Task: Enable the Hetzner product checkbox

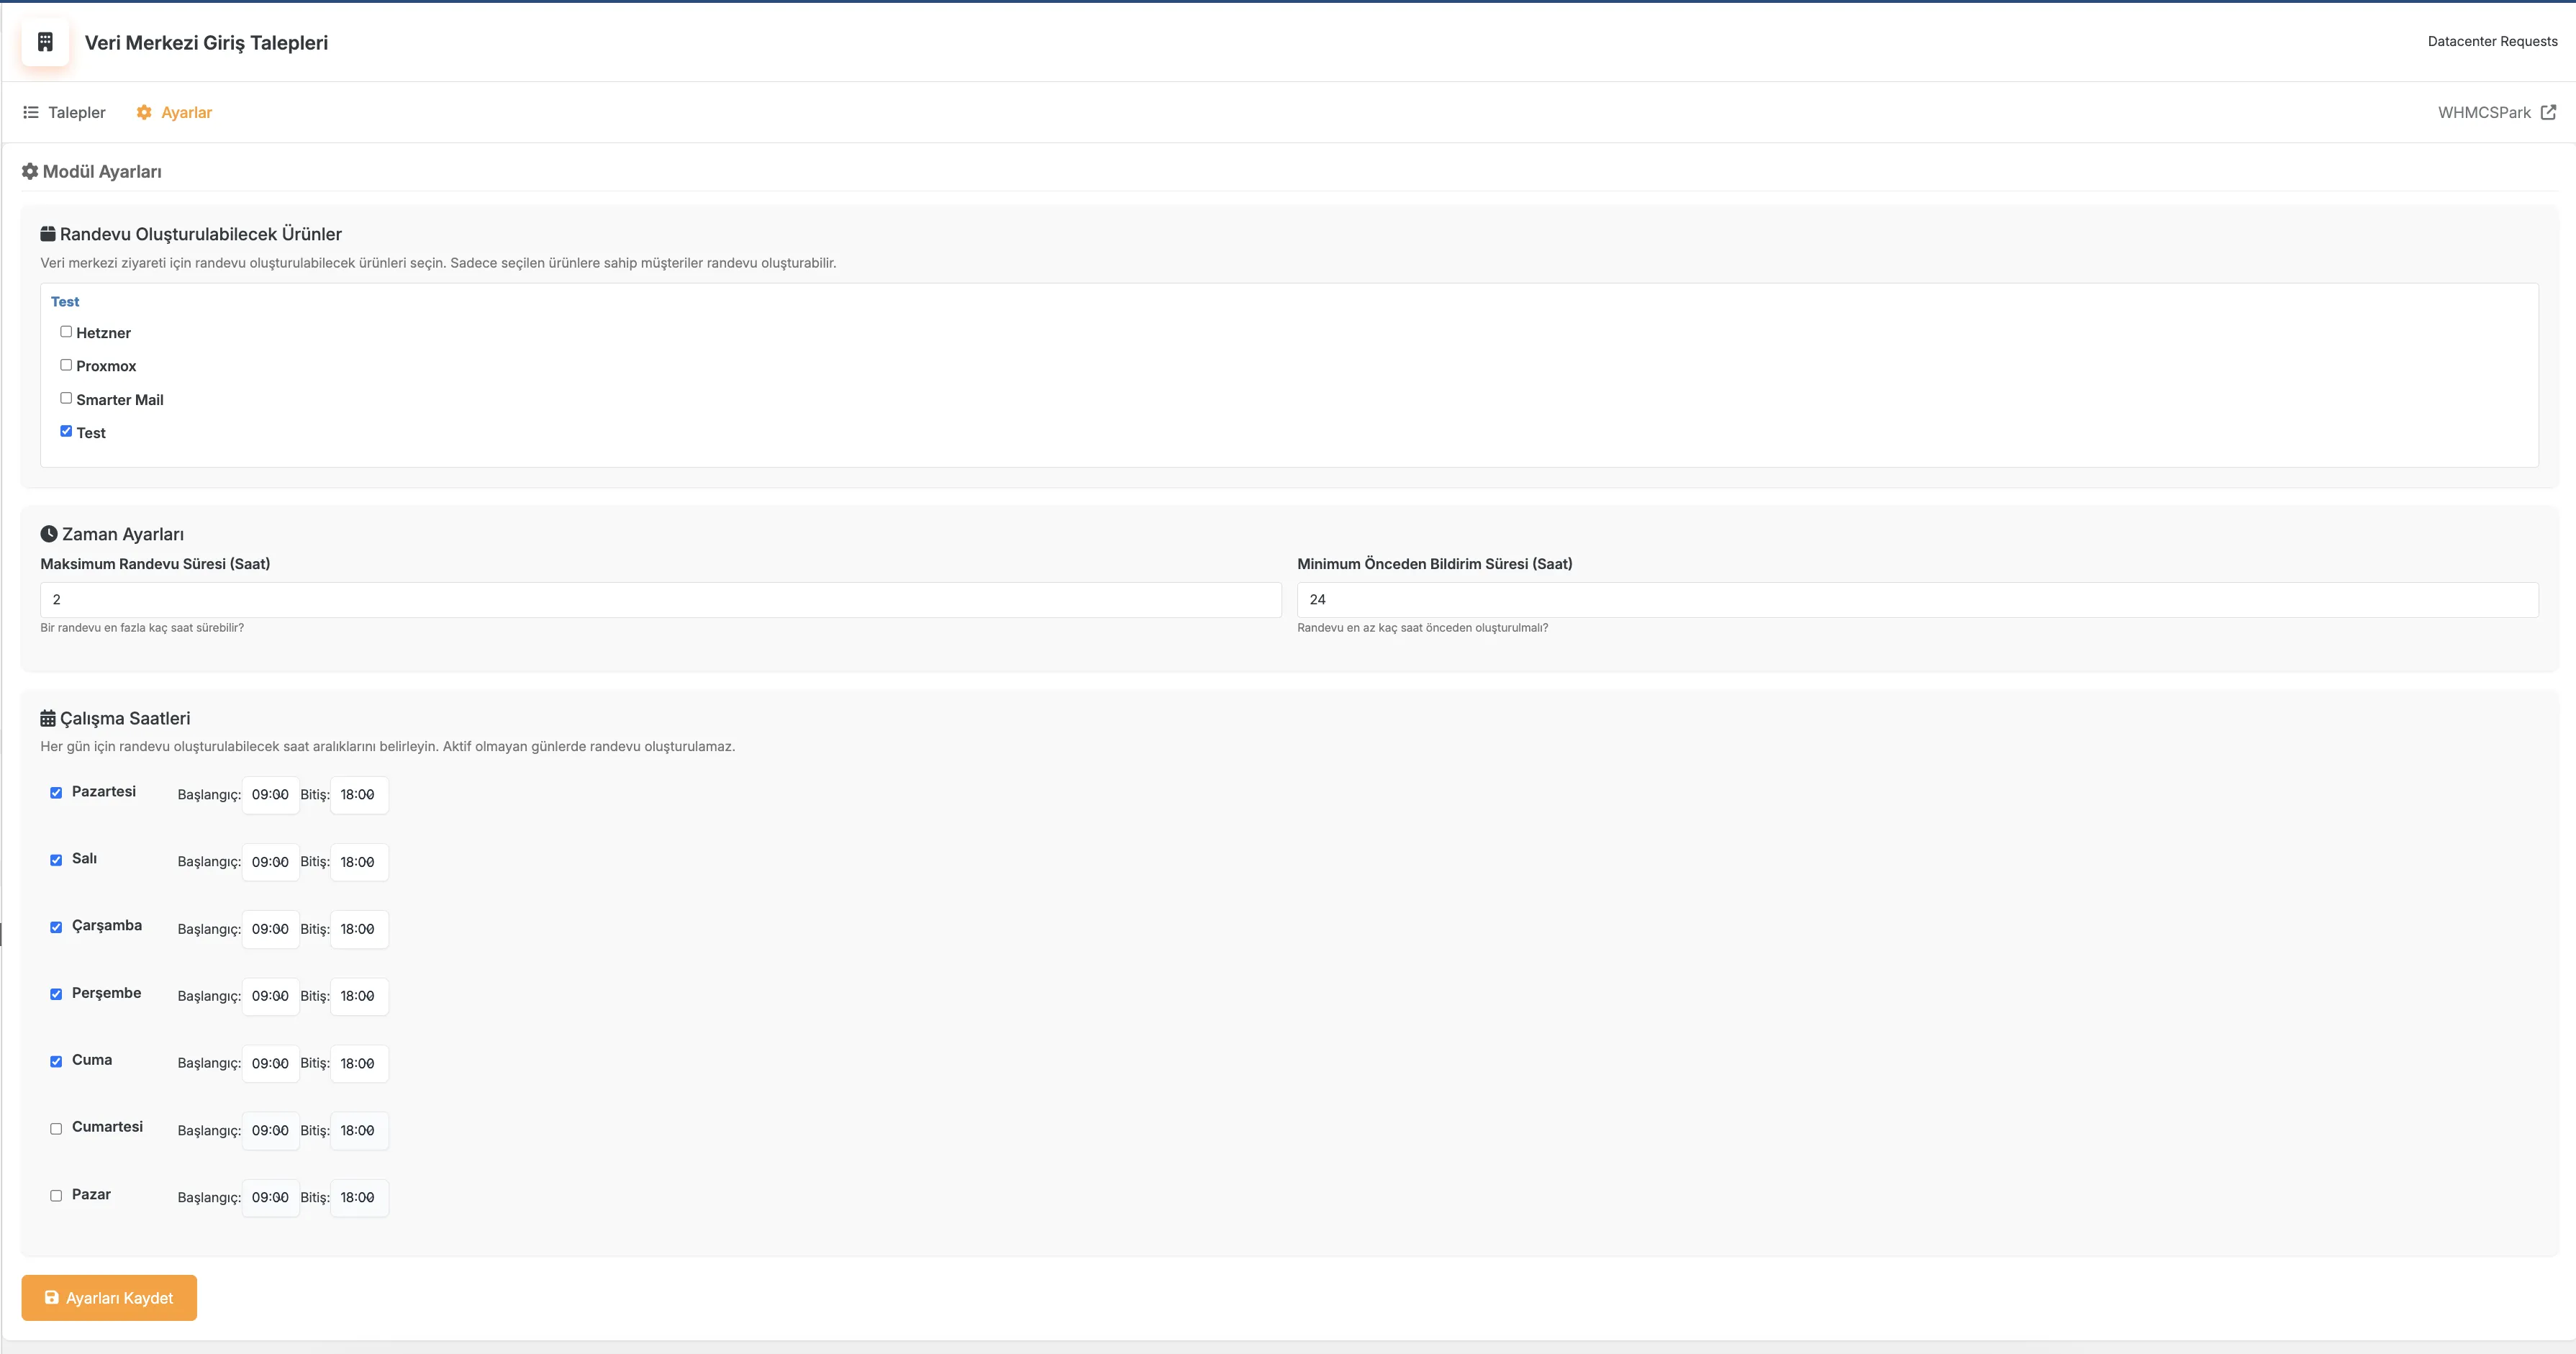Action: [66, 331]
